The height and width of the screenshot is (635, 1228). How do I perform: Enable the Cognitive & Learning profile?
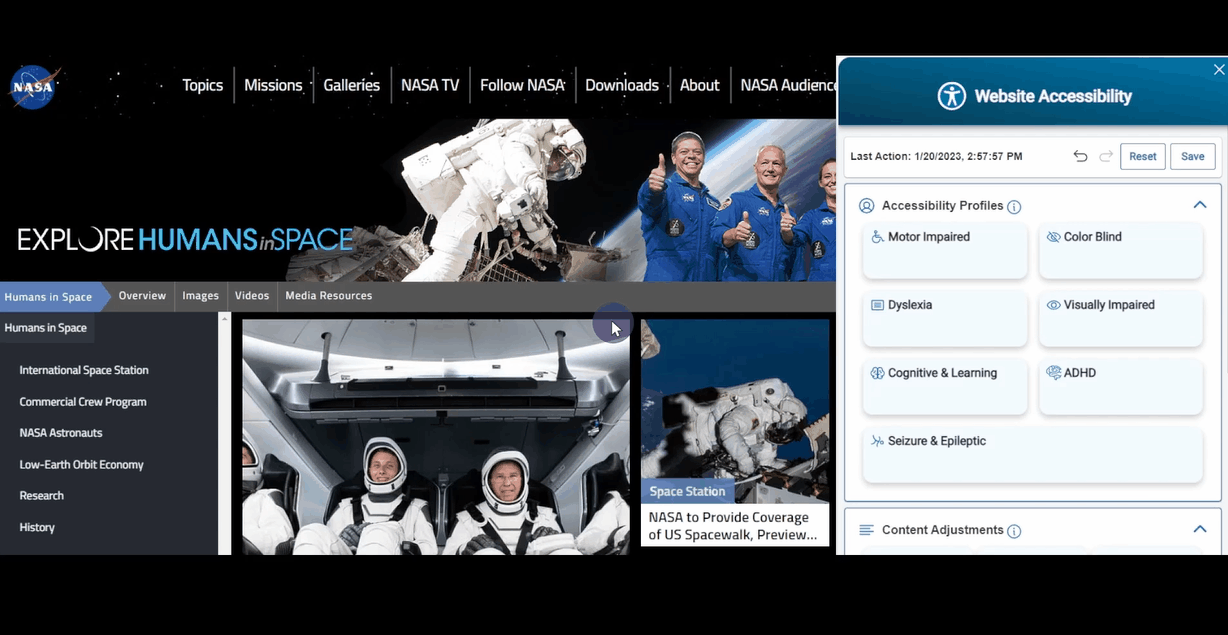click(945, 386)
